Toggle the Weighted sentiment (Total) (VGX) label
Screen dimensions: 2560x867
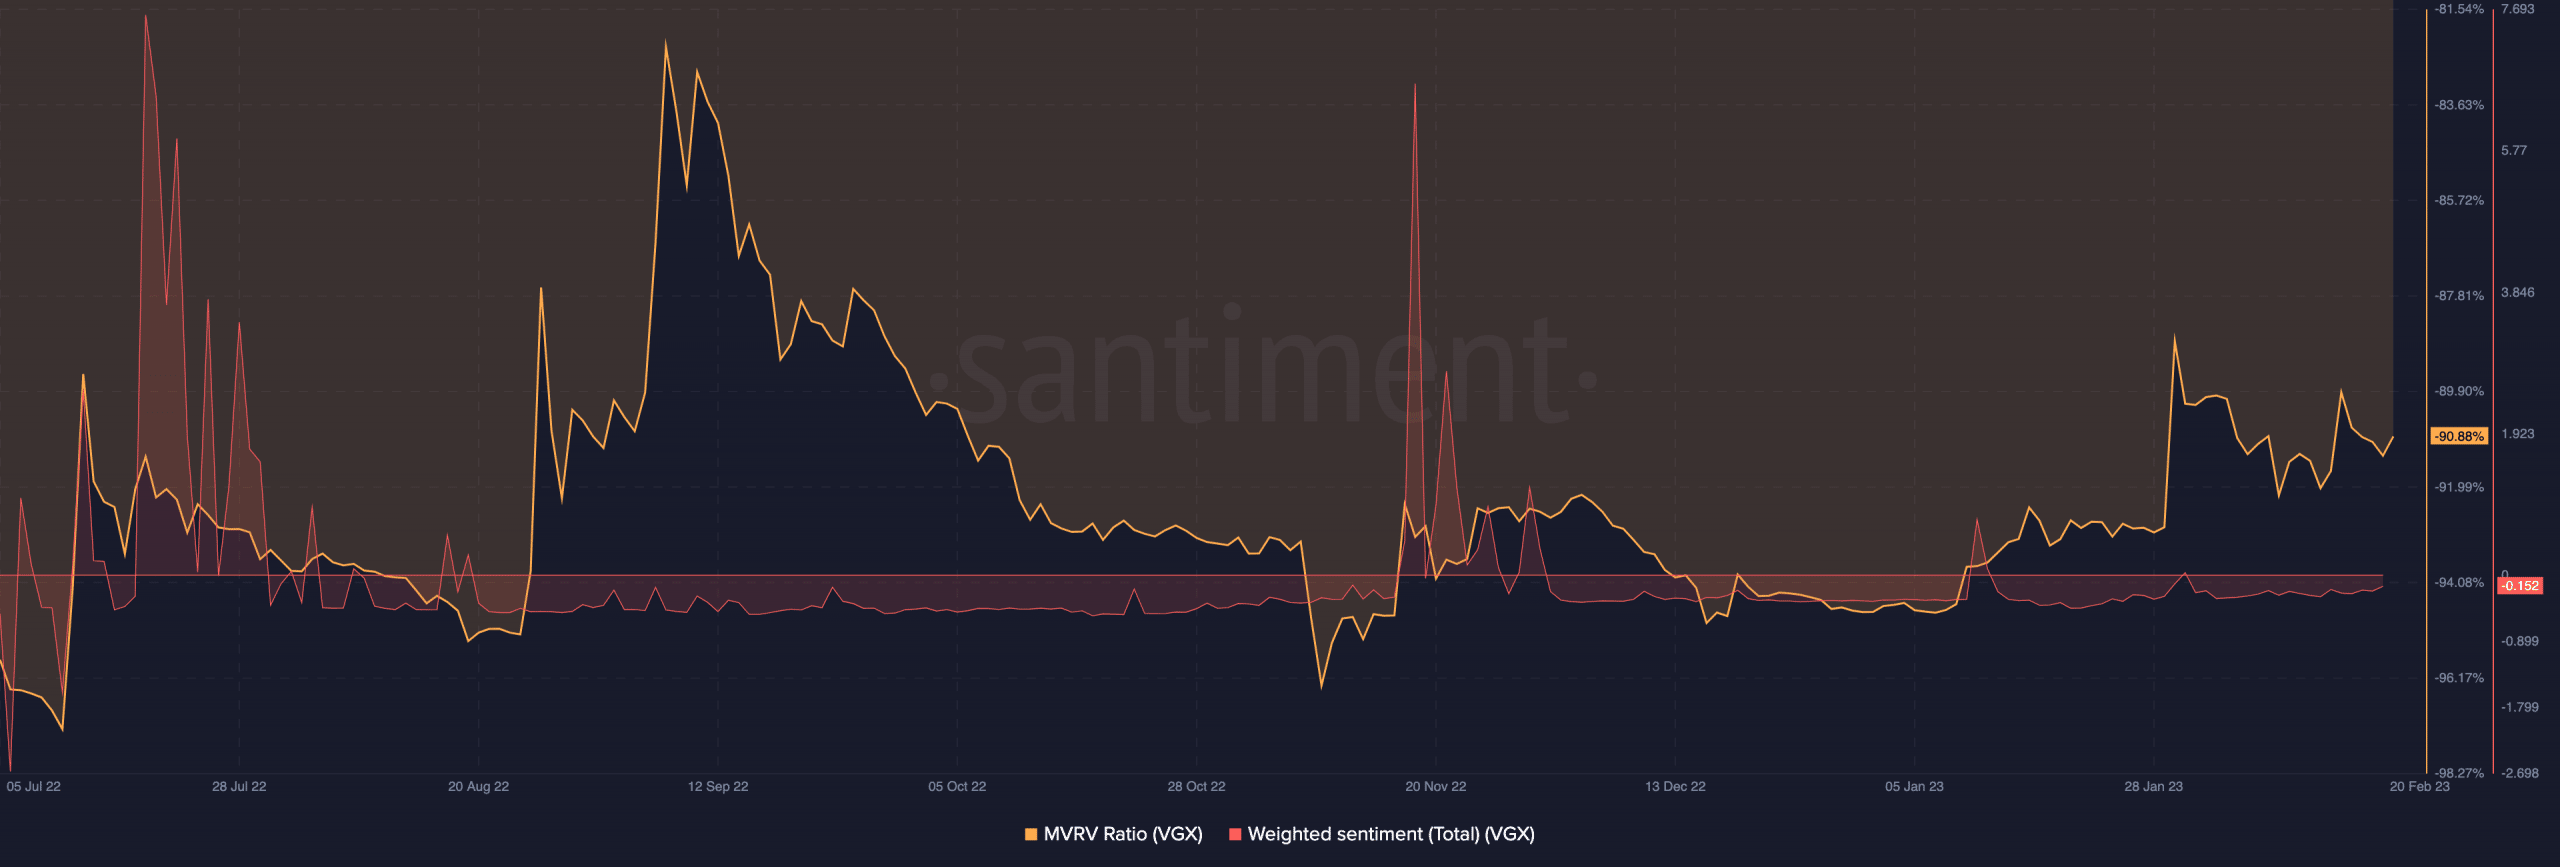(x=1390, y=834)
